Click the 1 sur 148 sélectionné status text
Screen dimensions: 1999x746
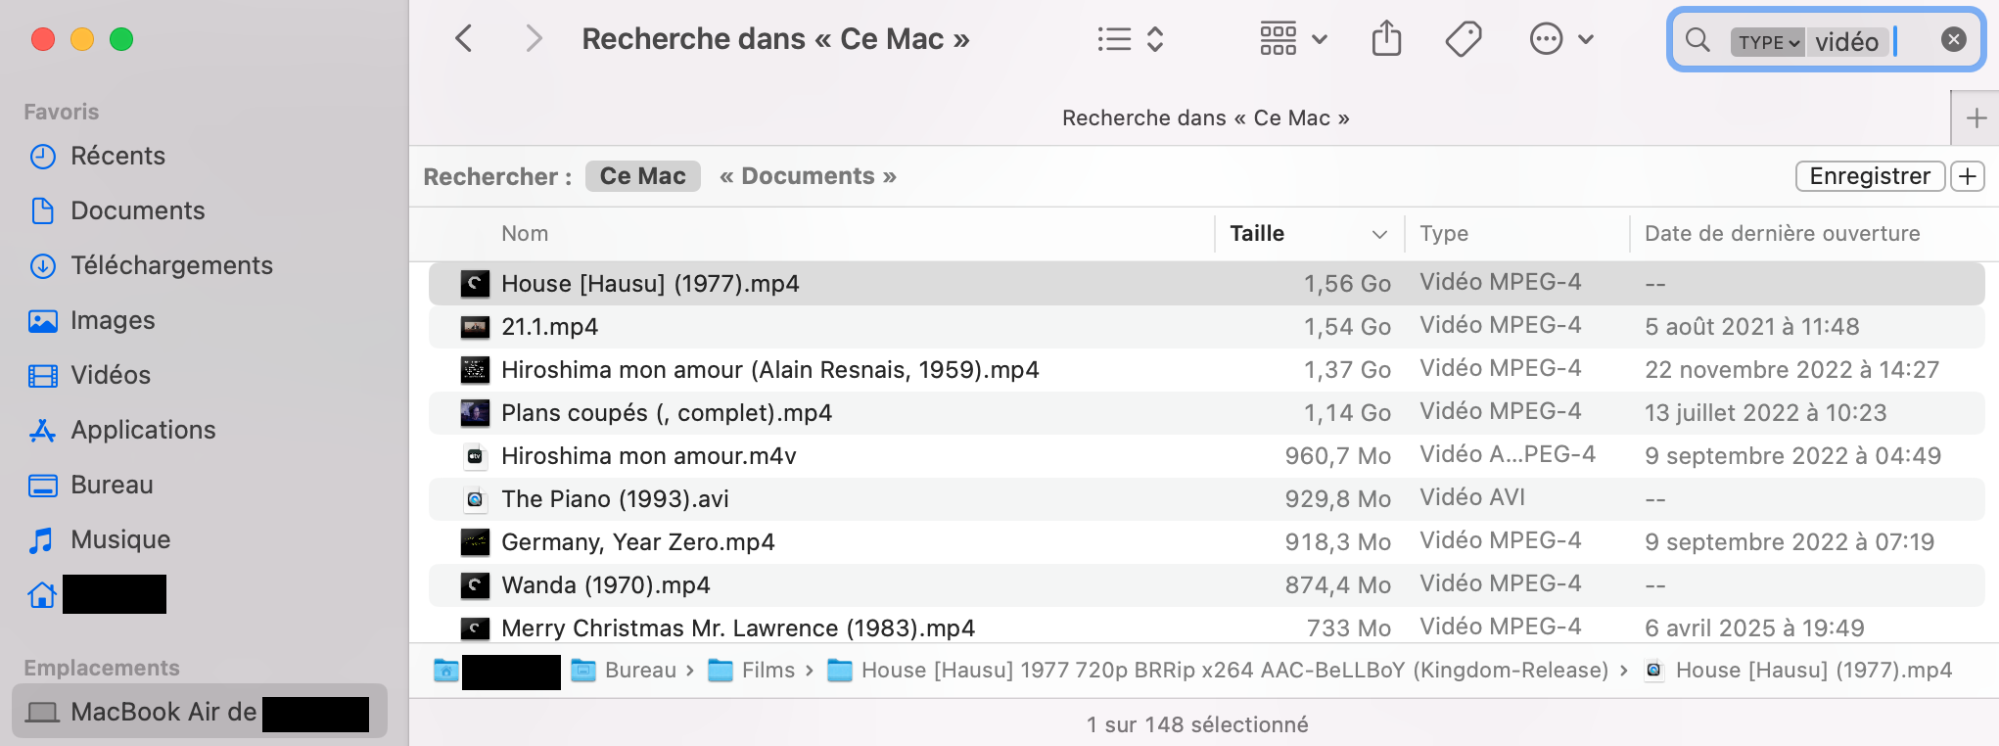(x=1197, y=724)
